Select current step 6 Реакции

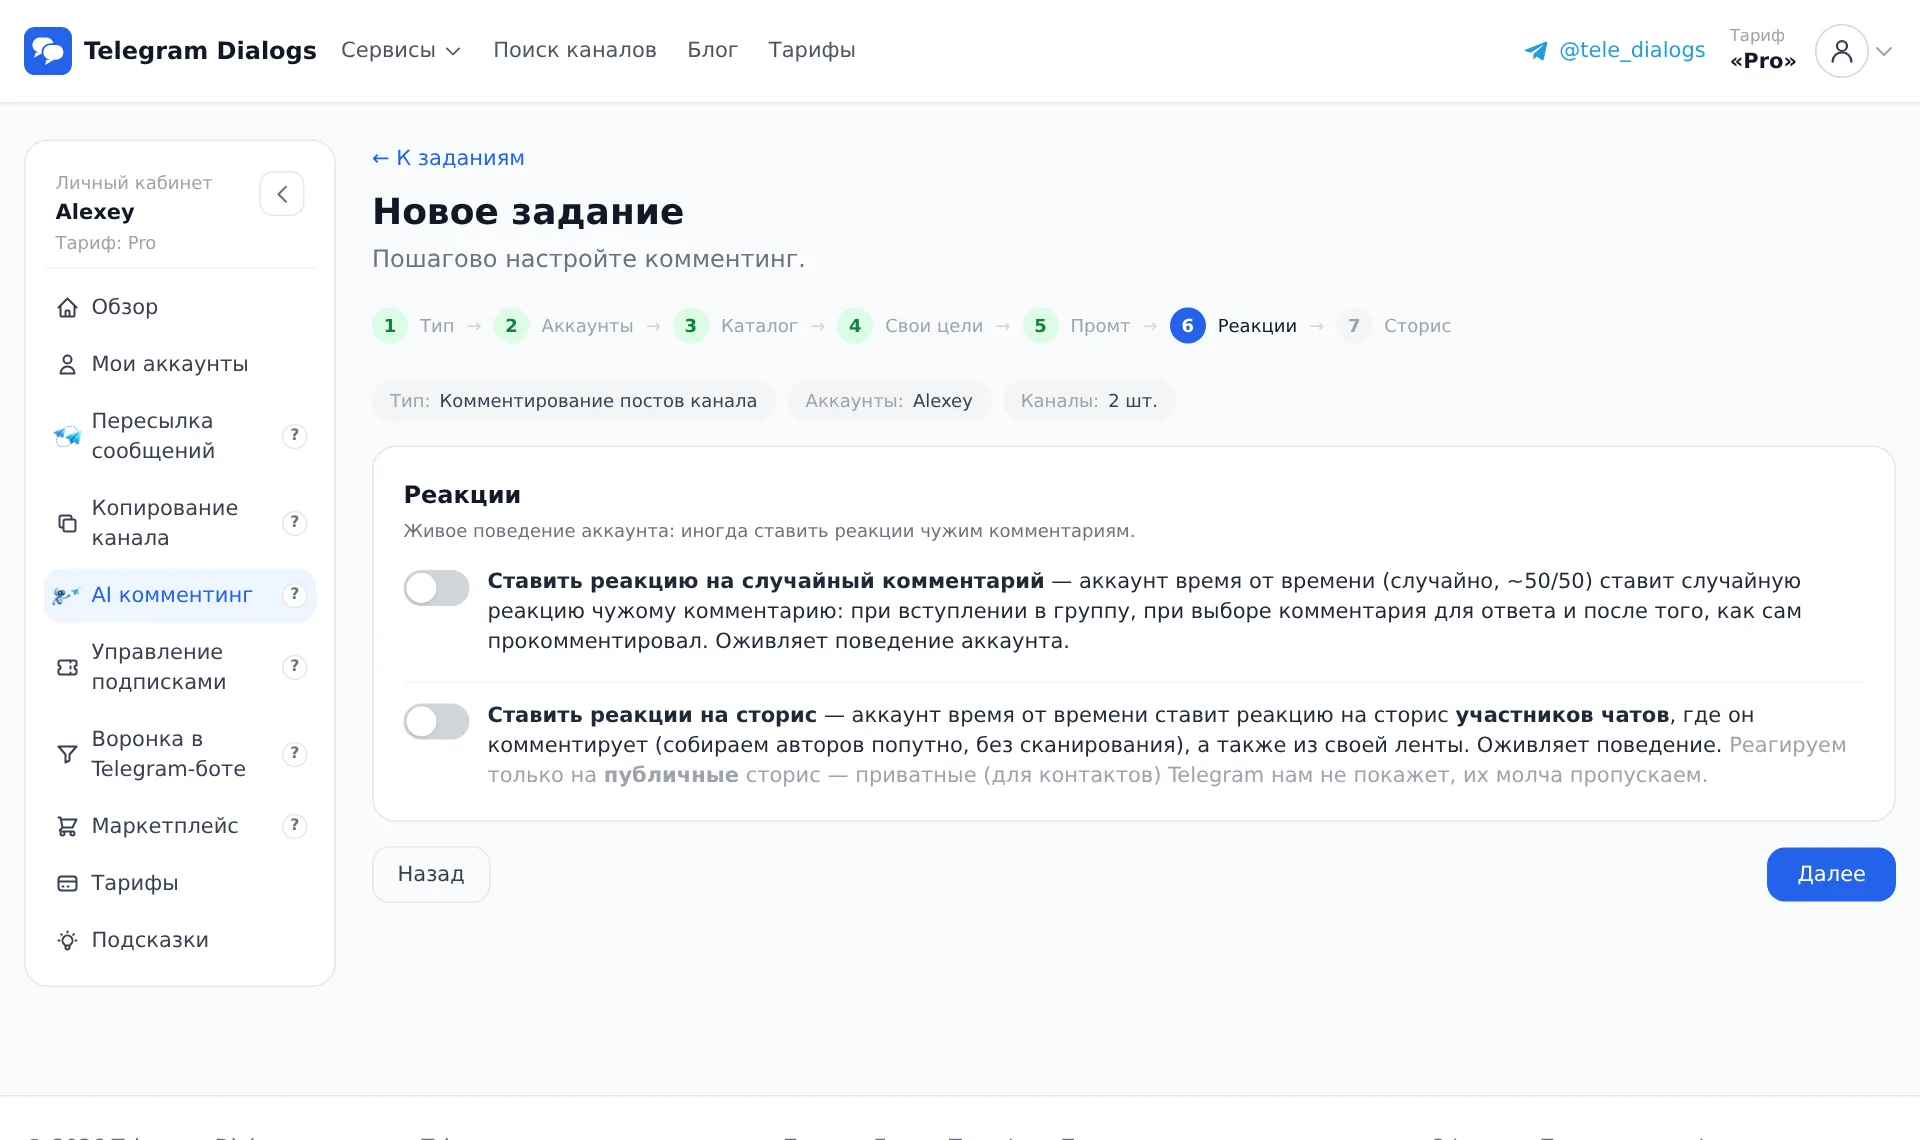click(1233, 326)
